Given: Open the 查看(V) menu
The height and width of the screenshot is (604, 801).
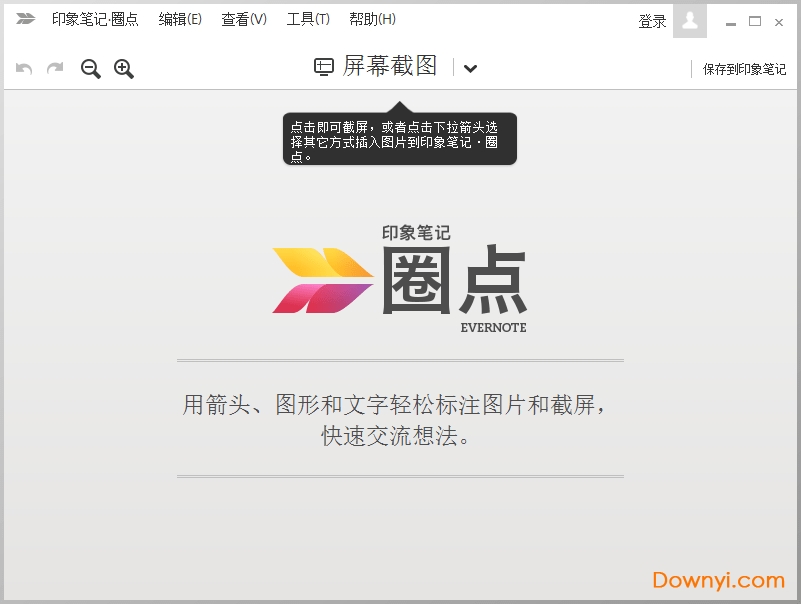Looking at the screenshot, I should (244, 18).
